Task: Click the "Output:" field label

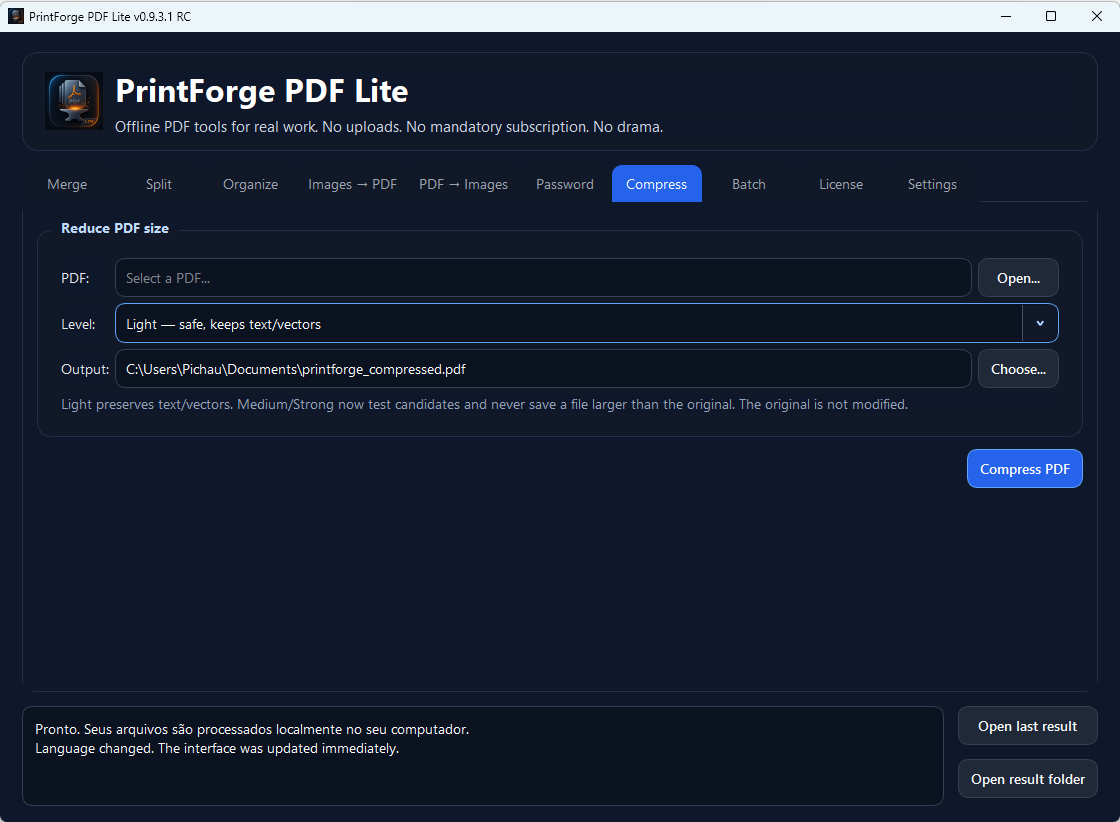Action: pyautogui.click(x=85, y=369)
